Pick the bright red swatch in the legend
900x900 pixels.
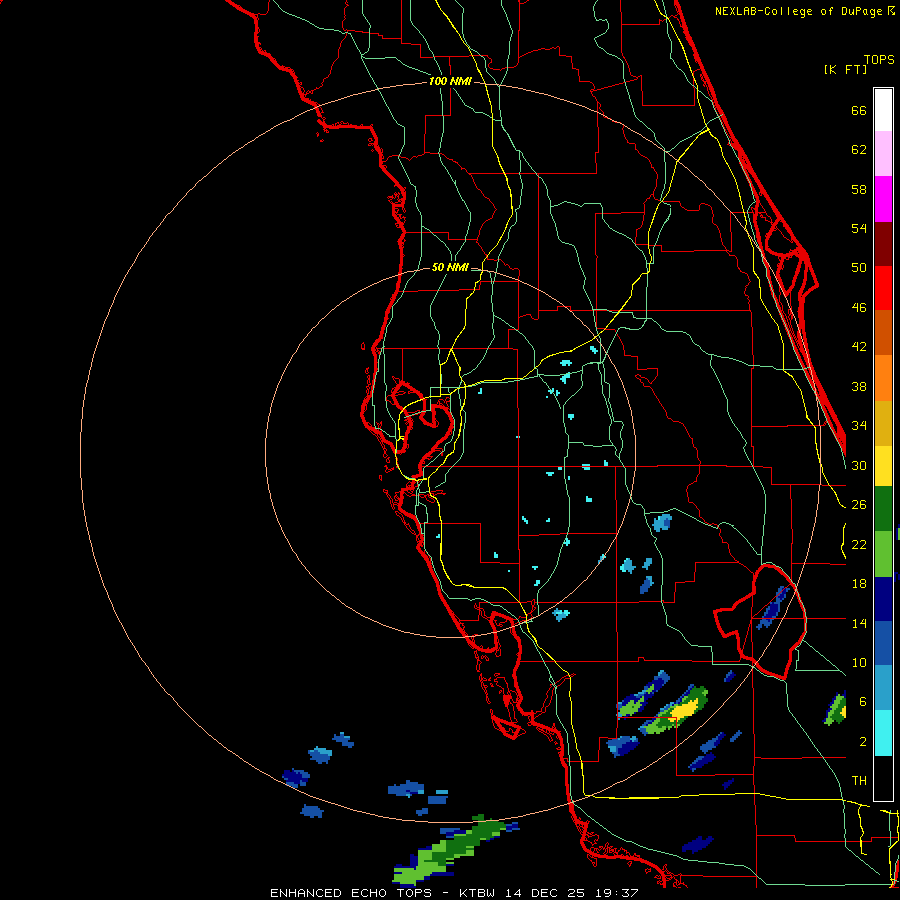point(883,288)
